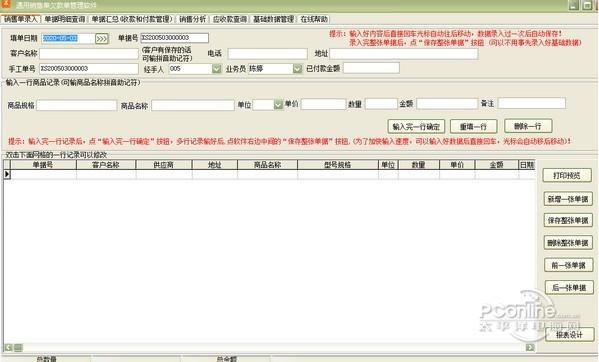Select the 单据号 column header
This screenshot has height=362, width=599.
[43, 165]
